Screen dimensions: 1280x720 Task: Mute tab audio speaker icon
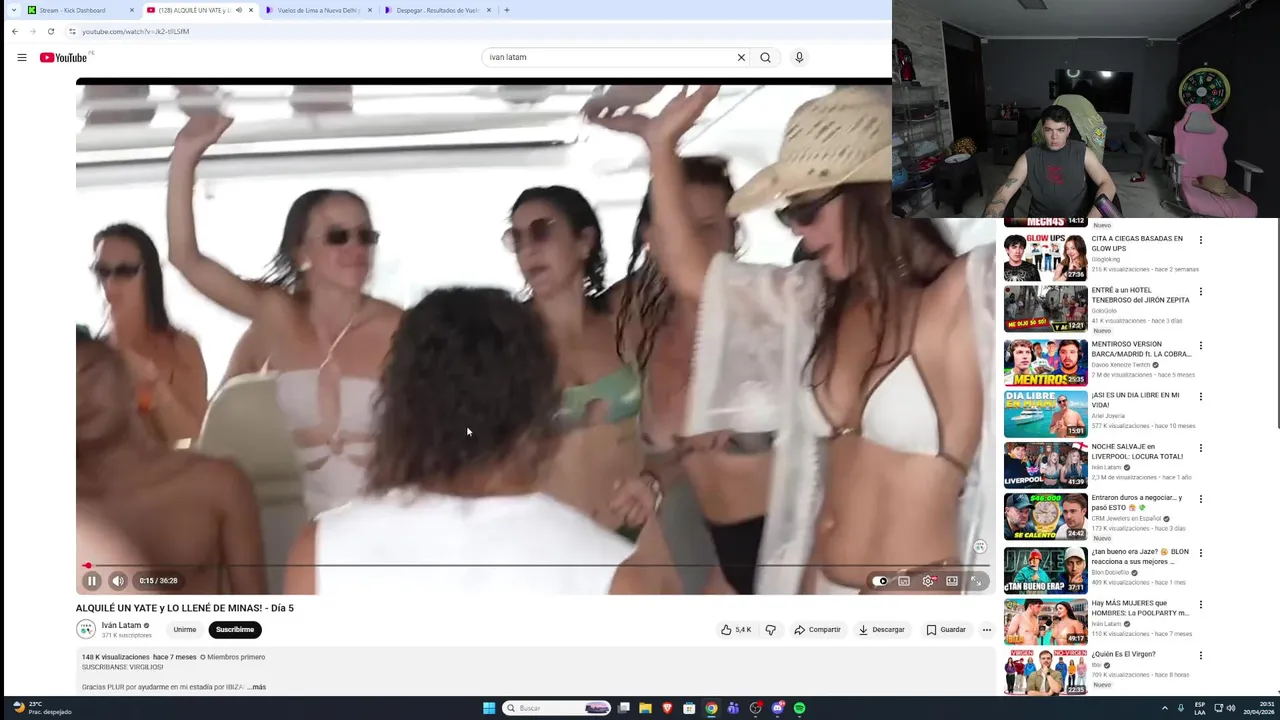(x=239, y=10)
